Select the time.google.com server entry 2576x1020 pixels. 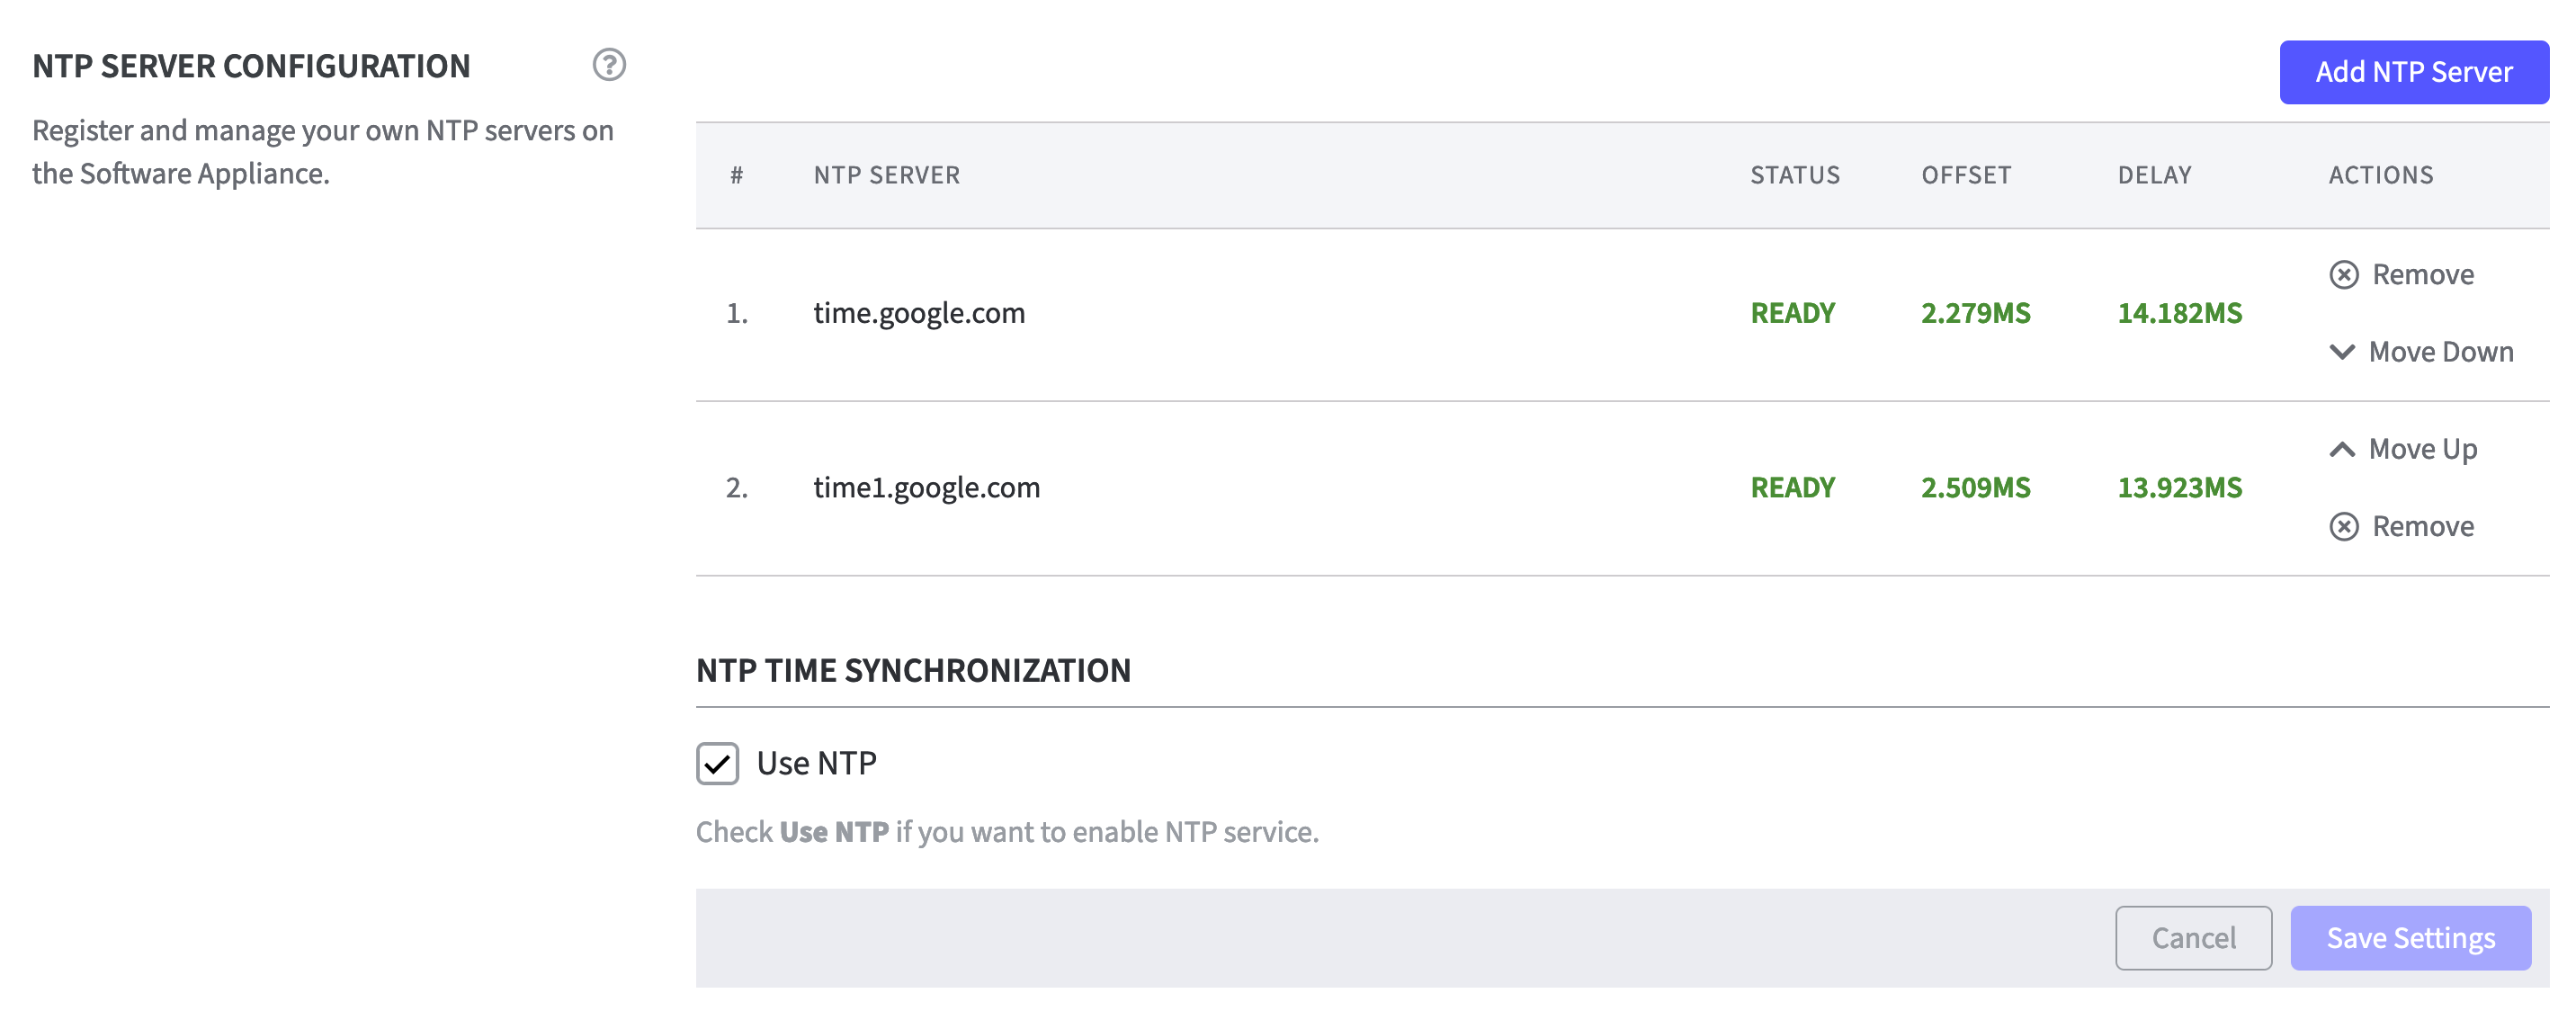point(919,313)
